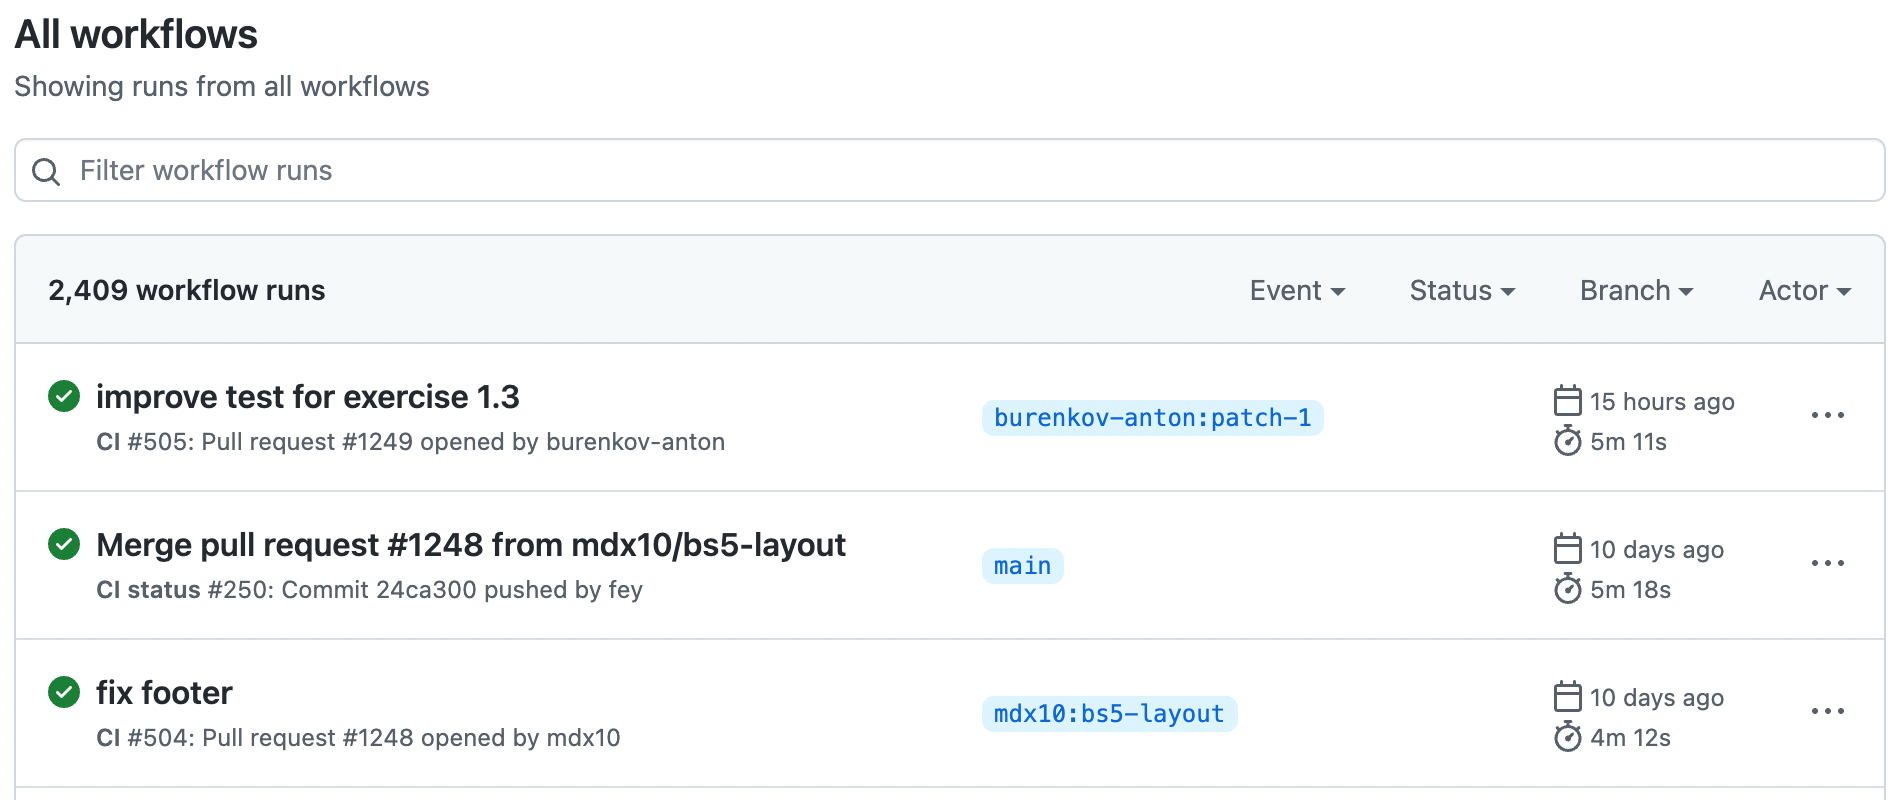Click the green success check beside 'improve test for exercise 1.3'
The width and height of the screenshot is (1898, 800).
click(63, 396)
